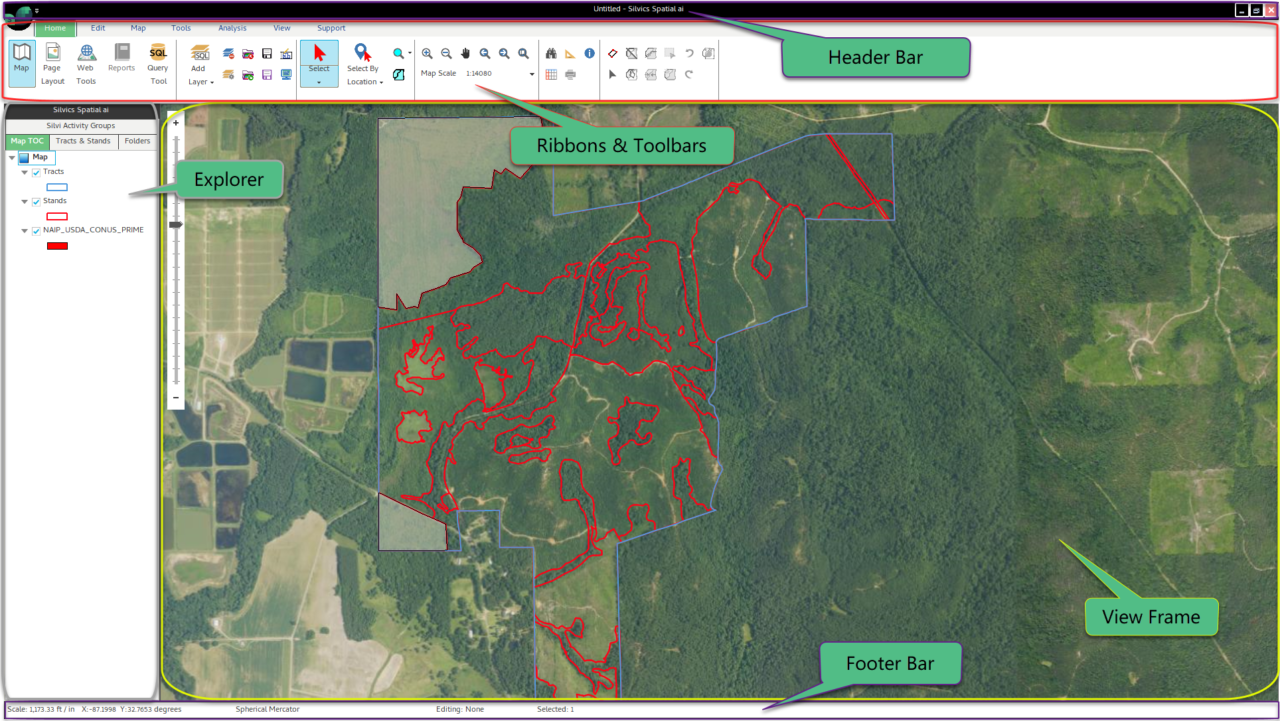Click the Silvi Activity Groups button
Screen dimensions: 1280x721
pos(80,126)
